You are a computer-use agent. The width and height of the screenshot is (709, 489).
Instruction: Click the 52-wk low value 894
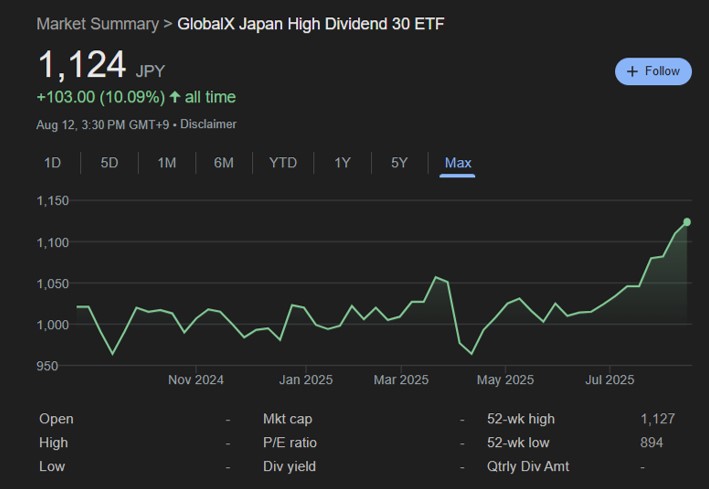click(x=652, y=442)
